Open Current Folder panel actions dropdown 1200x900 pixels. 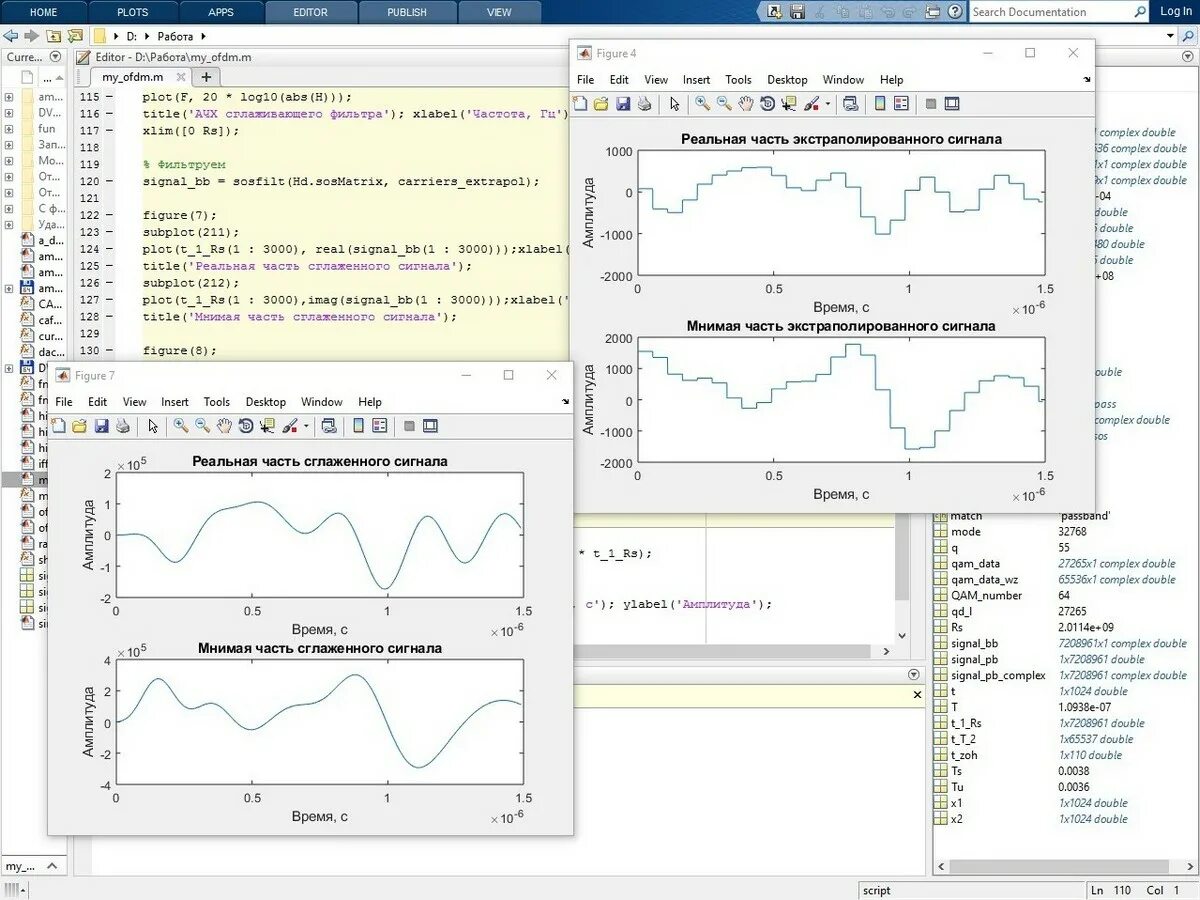[x=55, y=57]
